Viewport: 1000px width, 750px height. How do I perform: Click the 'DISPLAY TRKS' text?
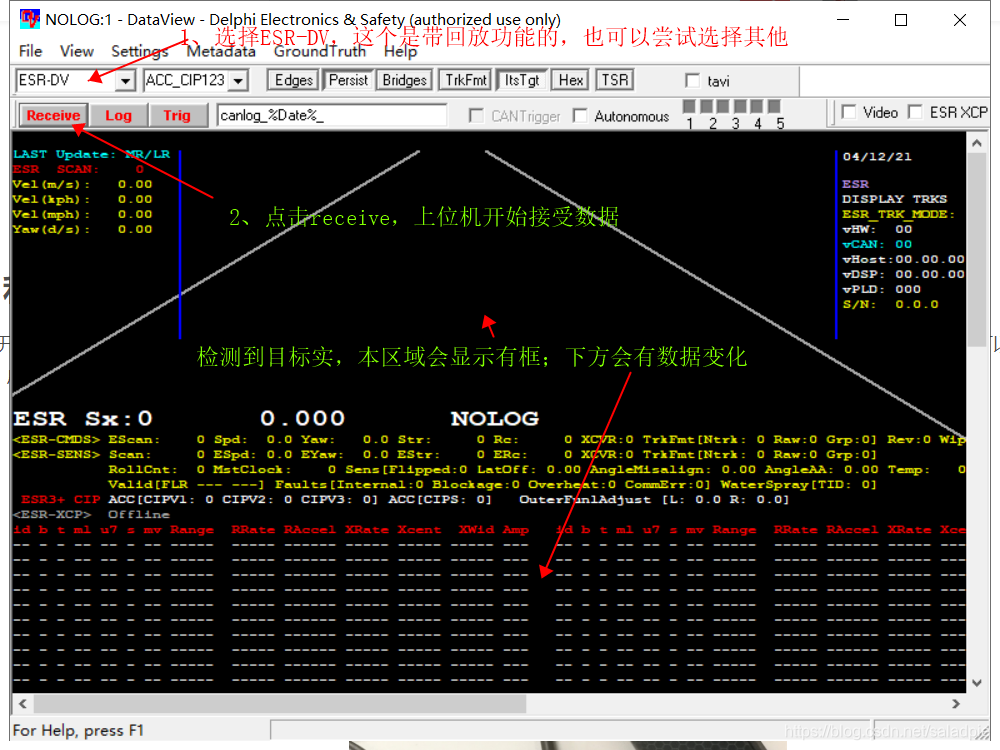point(894,199)
